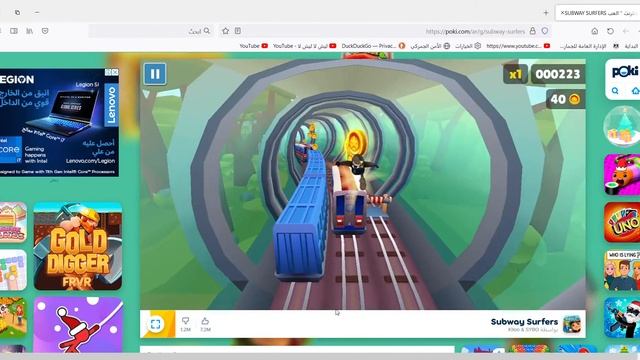This screenshot has width=640, height=360.
Task: Click the poki.com address bar URL
Action: pos(475,31)
